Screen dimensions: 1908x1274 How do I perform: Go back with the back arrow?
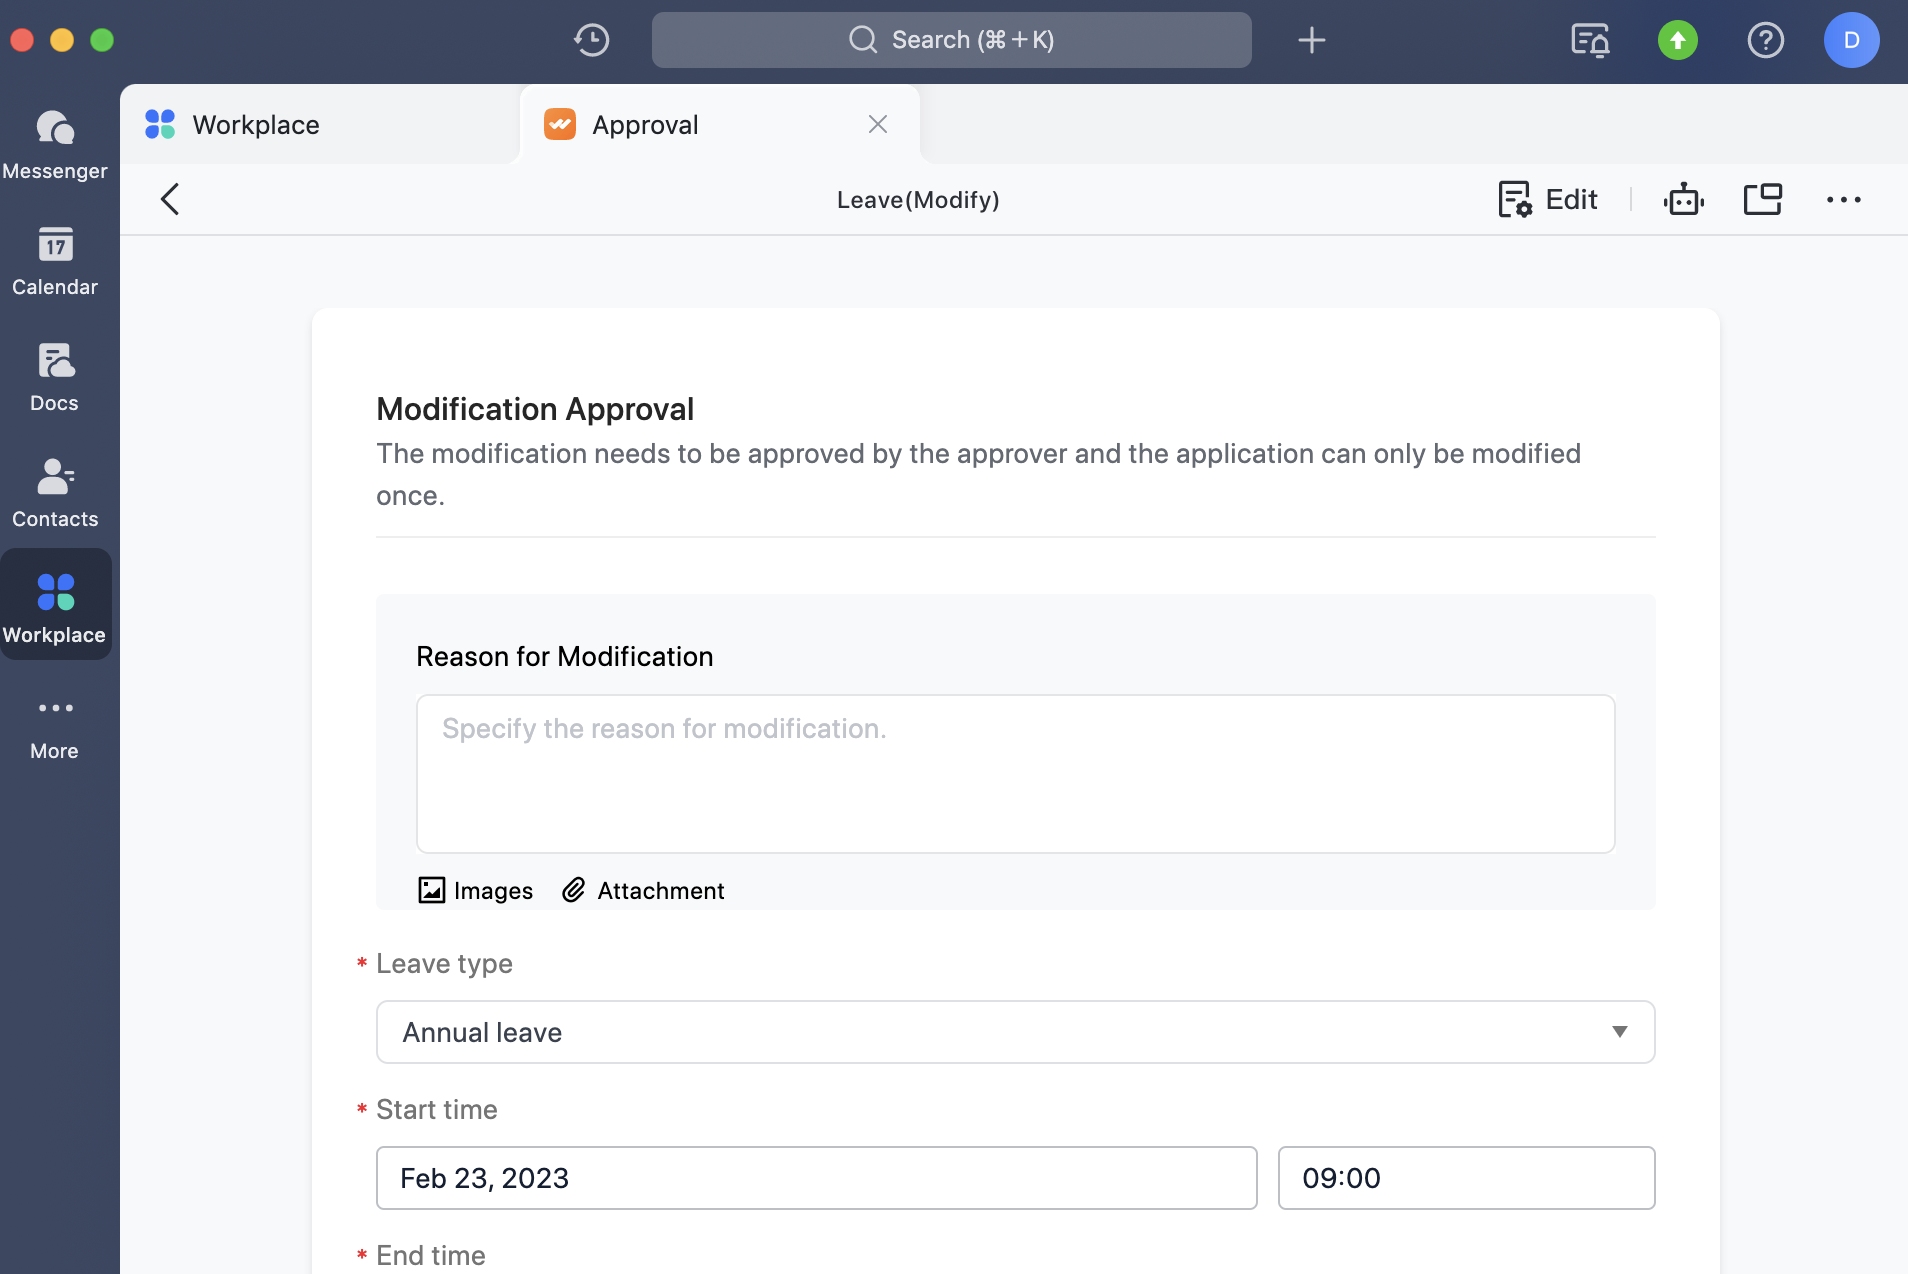(x=169, y=198)
